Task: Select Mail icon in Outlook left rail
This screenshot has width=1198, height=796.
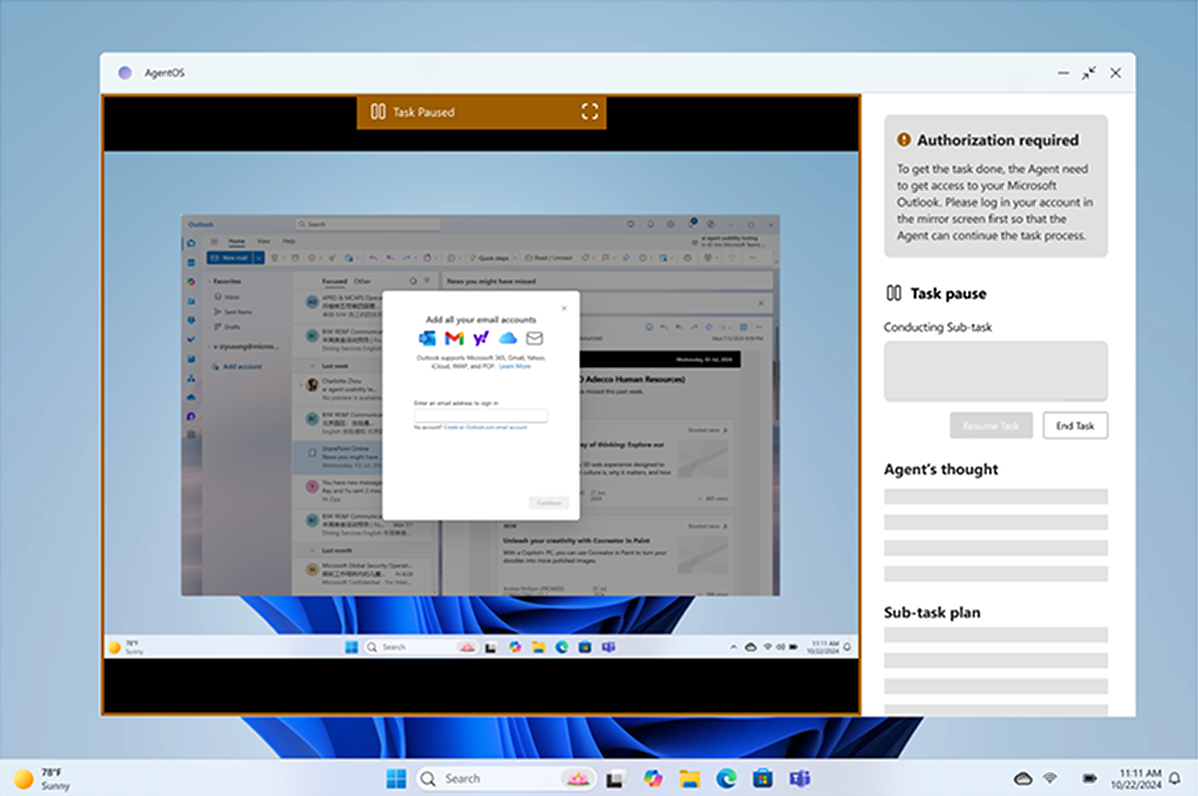Action: click(x=191, y=243)
